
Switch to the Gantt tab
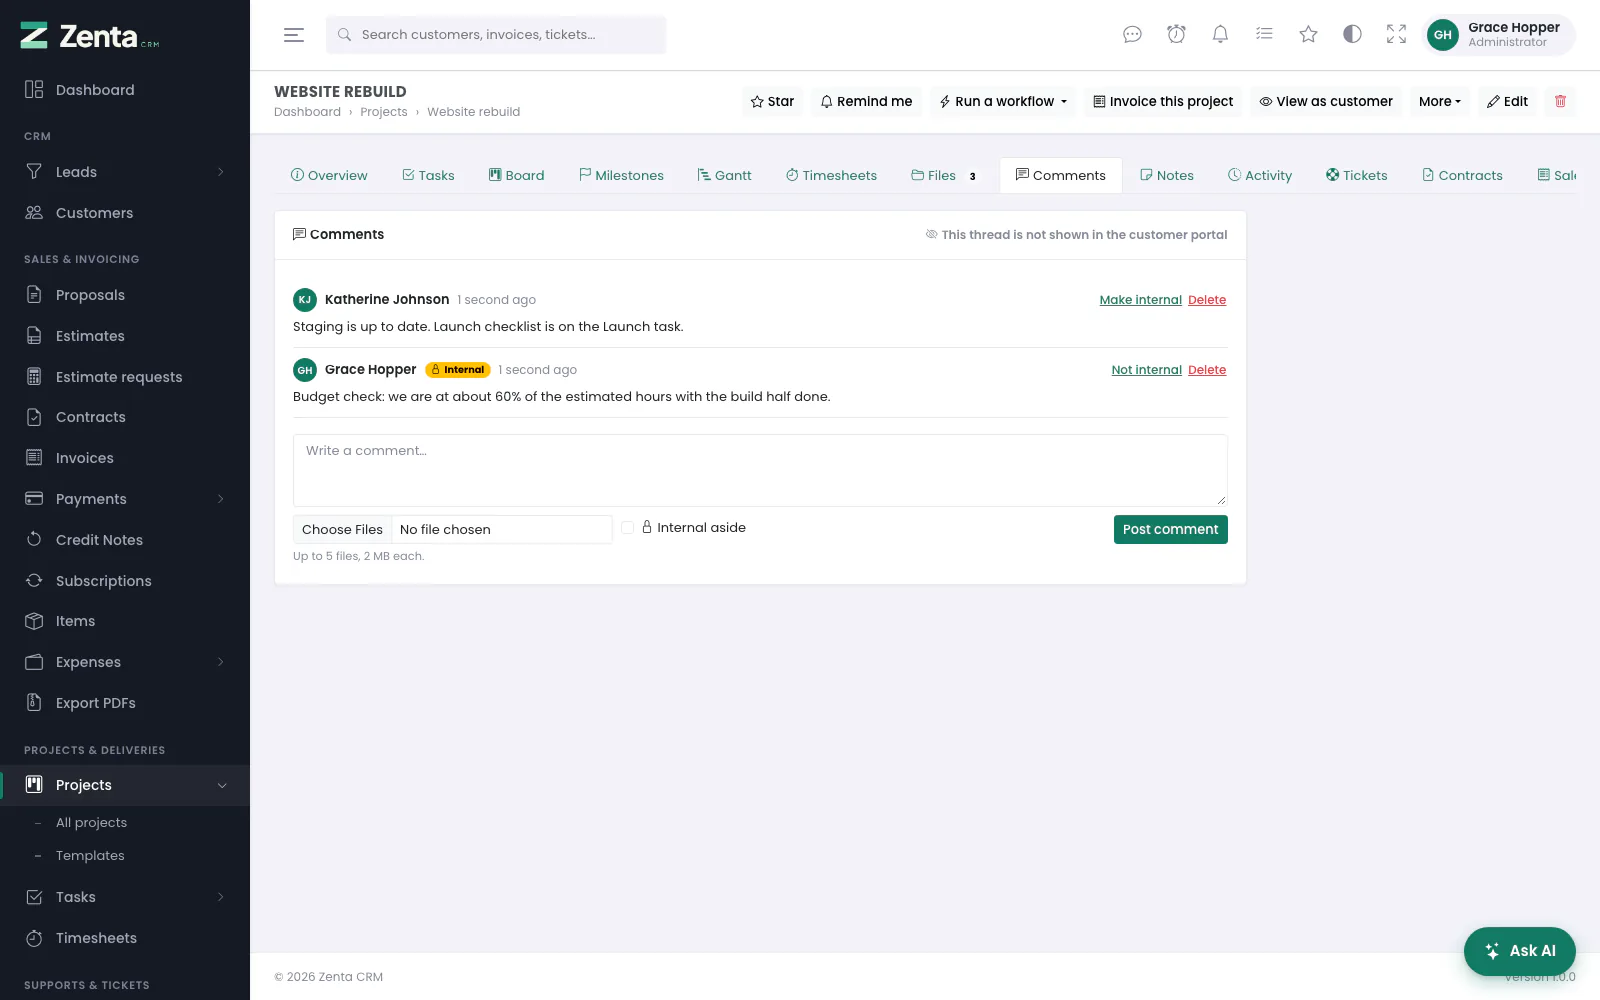[x=724, y=175]
